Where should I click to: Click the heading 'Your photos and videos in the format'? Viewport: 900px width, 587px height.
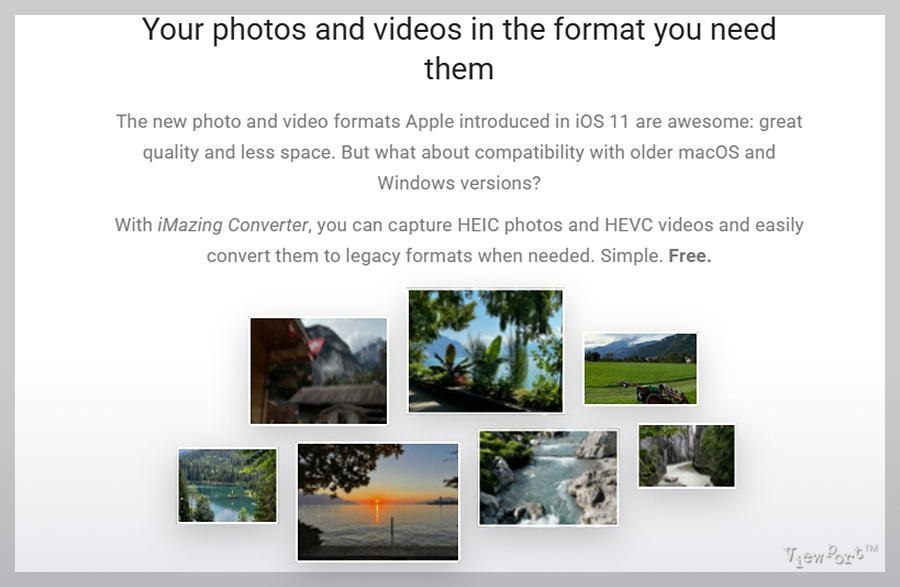tap(459, 48)
